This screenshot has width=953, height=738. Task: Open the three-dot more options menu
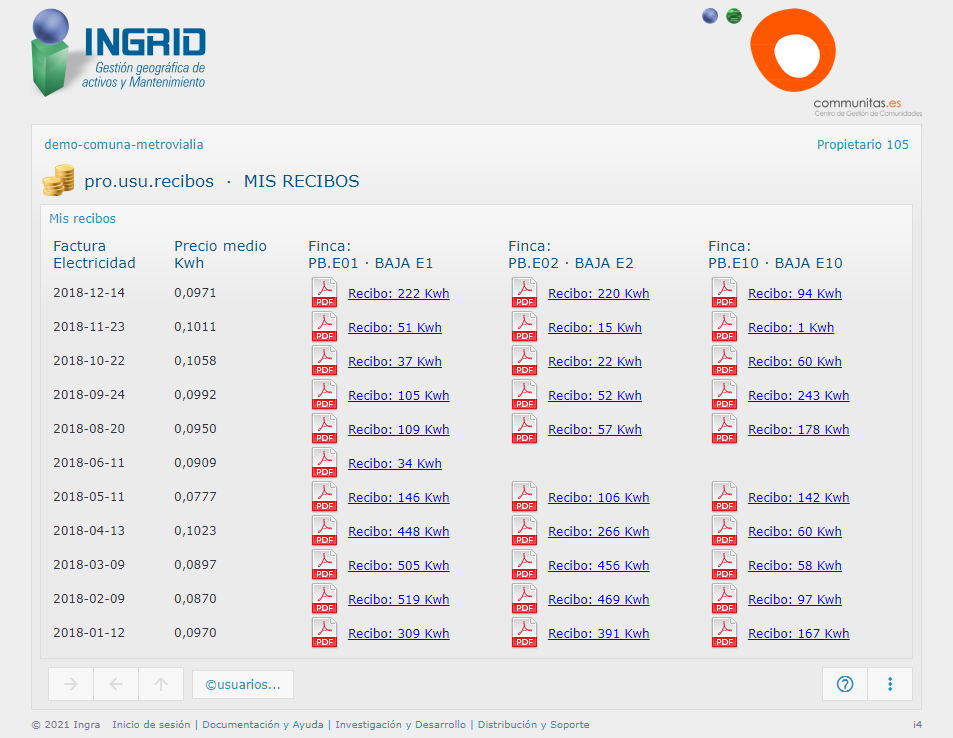pyautogui.click(x=889, y=685)
